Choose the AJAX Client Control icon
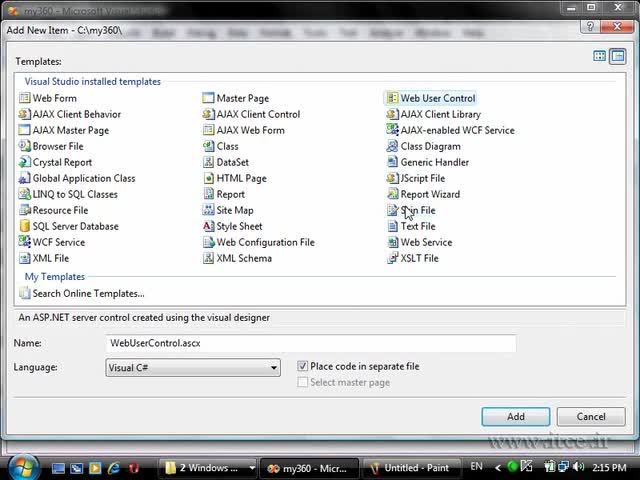 click(208, 114)
